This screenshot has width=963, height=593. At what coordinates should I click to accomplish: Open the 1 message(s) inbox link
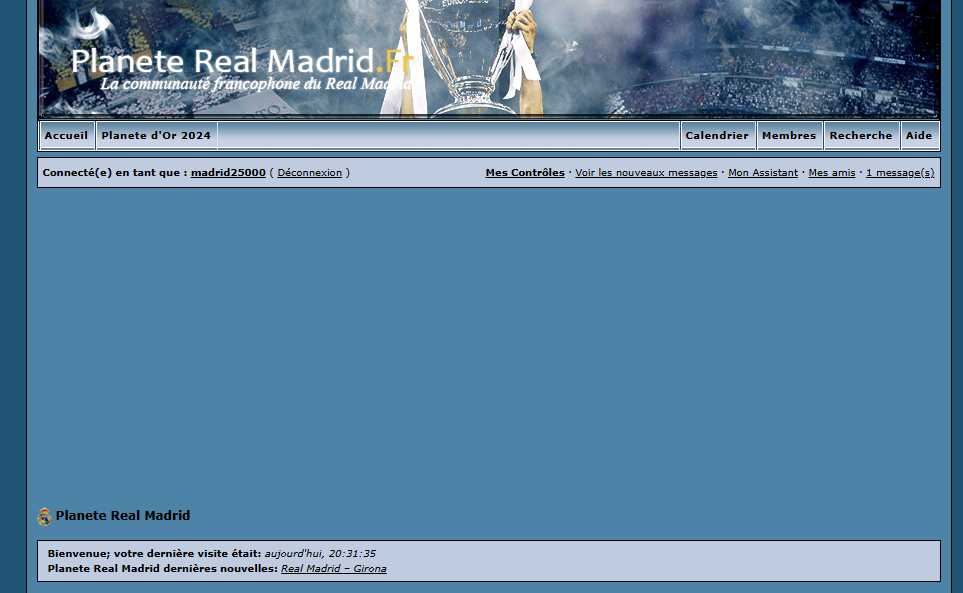tap(900, 172)
